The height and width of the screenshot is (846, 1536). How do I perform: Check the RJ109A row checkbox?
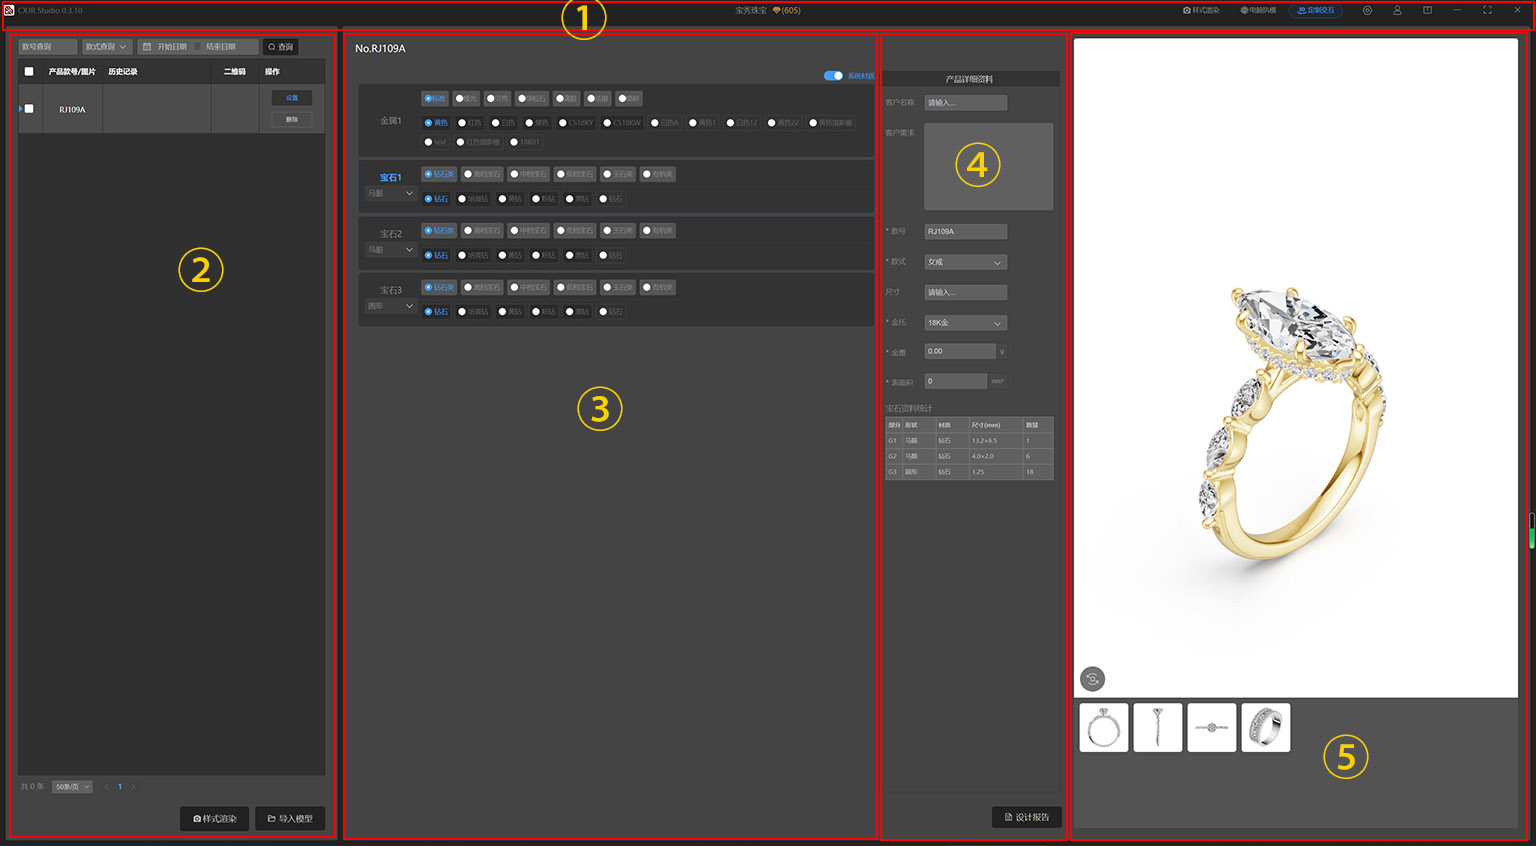click(x=29, y=109)
